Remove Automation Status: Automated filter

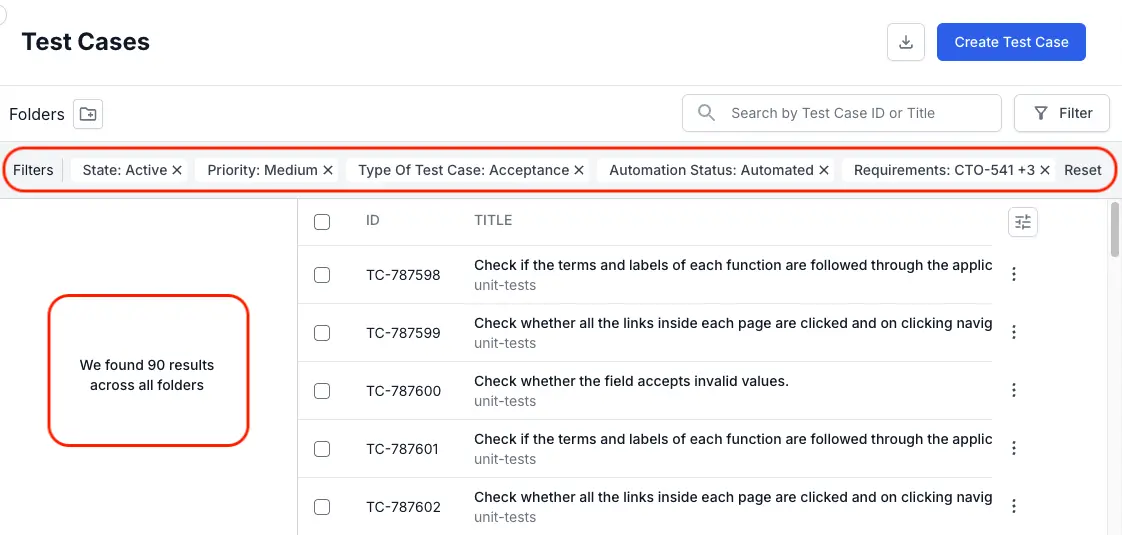point(823,170)
